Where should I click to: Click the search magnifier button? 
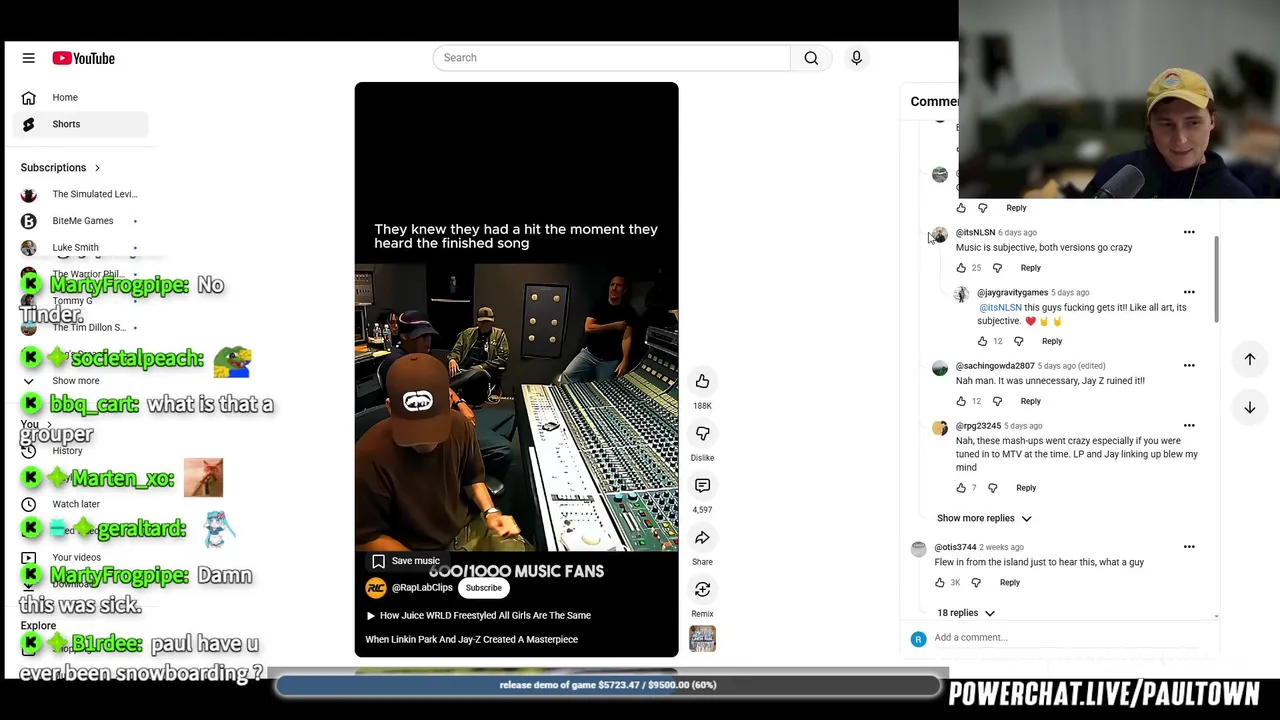pyautogui.click(x=811, y=58)
